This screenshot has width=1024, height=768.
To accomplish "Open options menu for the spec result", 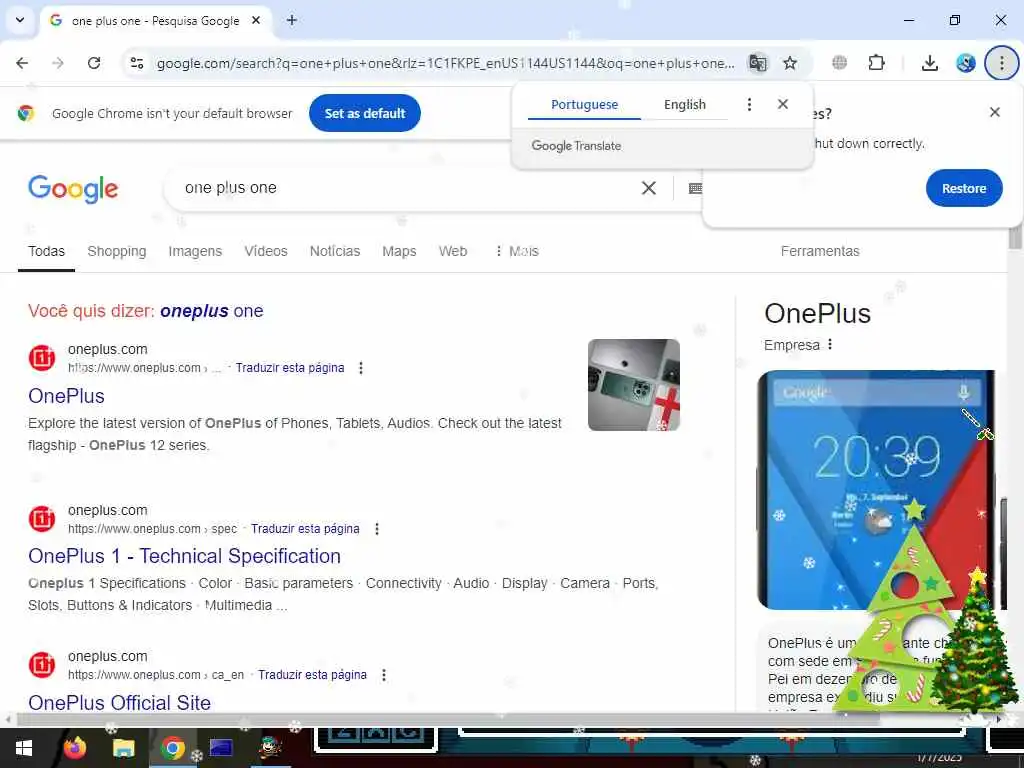I will click(377, 528).
